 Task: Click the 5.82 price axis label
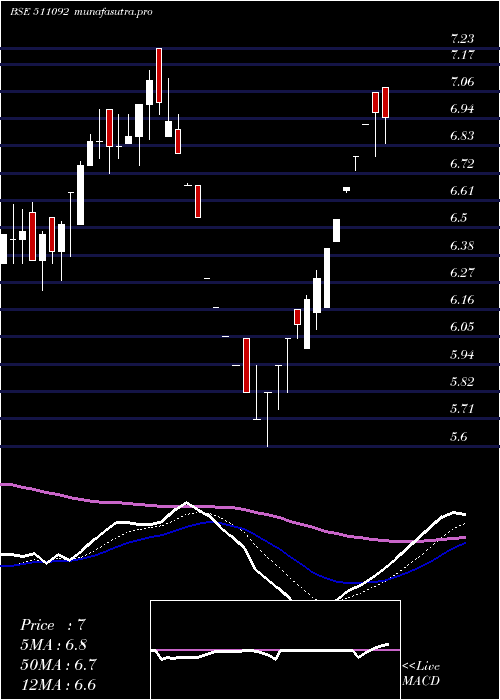[x=462, y=382]
